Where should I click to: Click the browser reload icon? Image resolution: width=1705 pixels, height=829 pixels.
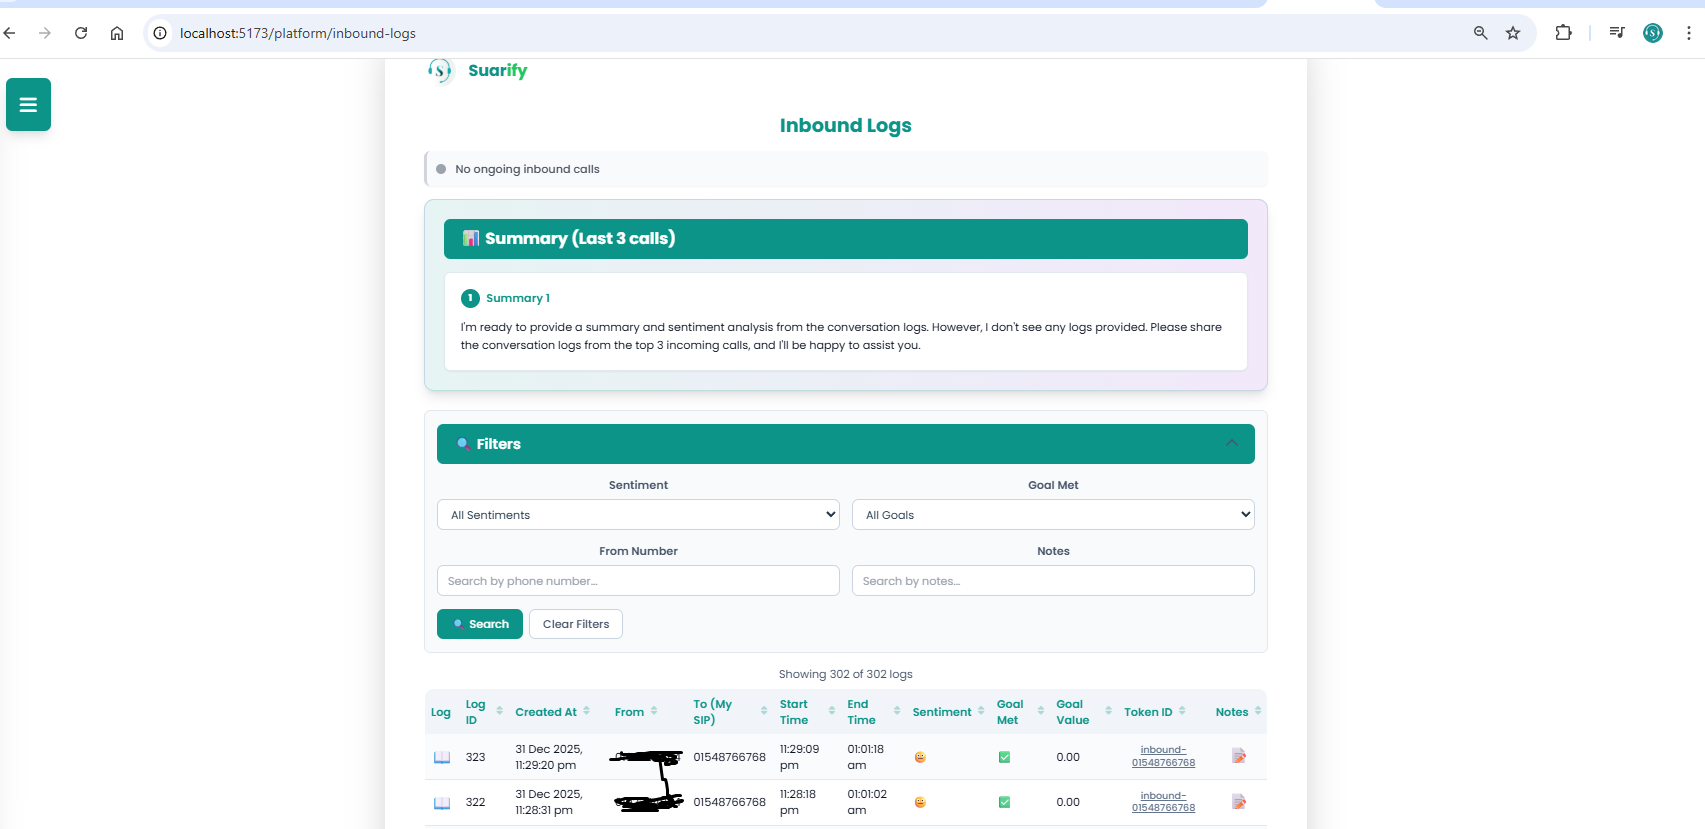pos(81,33)
